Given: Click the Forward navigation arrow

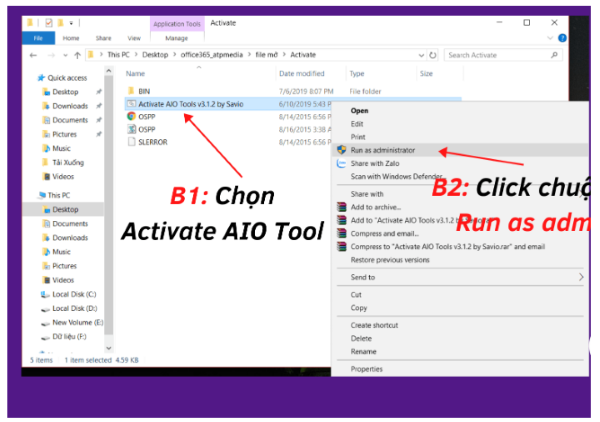Looking at the screenshot, I should tap(51, 55).
